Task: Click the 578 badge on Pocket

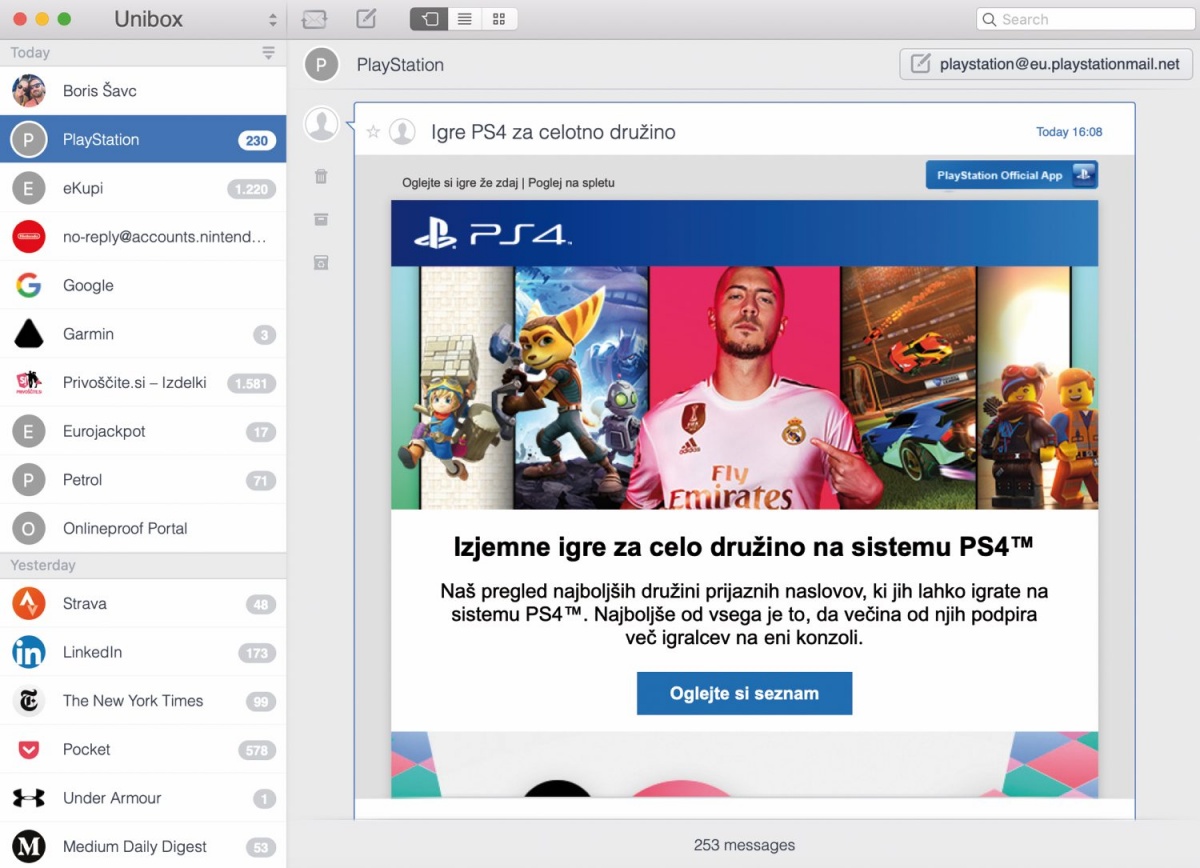Action: coord(257,750)
